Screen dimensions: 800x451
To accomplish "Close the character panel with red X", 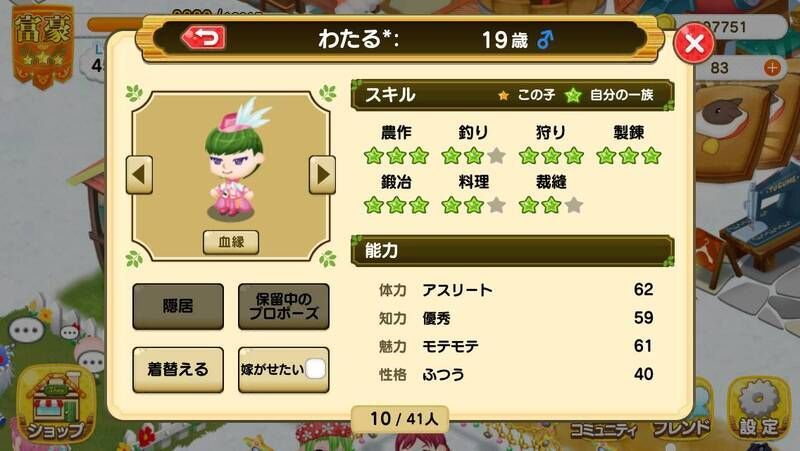I will pyautogui.click(x=694, y=43).
